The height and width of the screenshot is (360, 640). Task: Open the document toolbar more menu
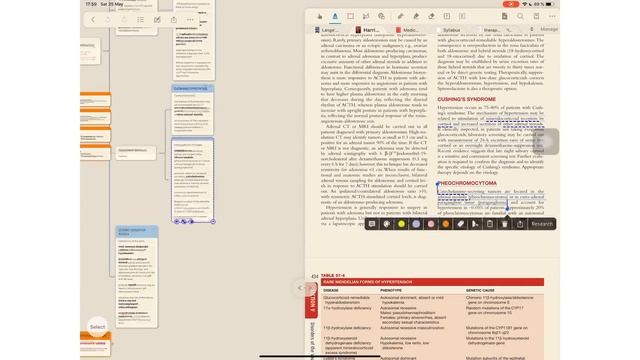(552, 16)
